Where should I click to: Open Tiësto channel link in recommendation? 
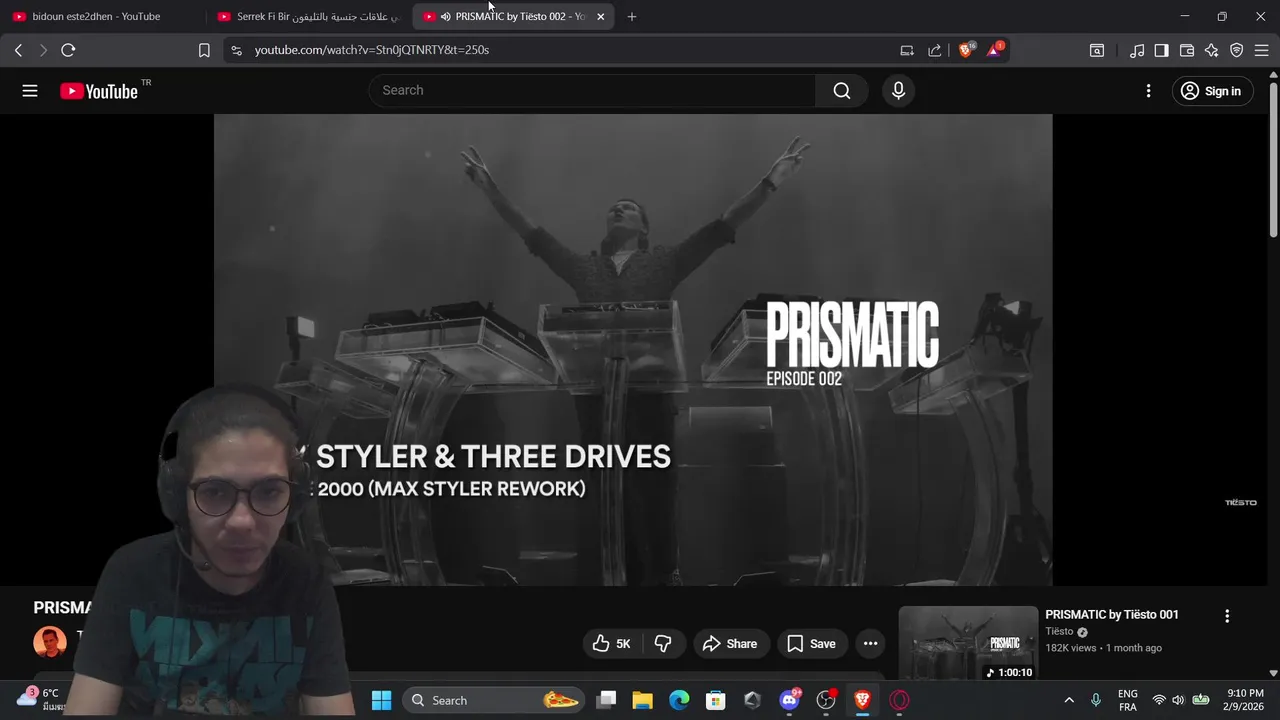coord(1059,632)
